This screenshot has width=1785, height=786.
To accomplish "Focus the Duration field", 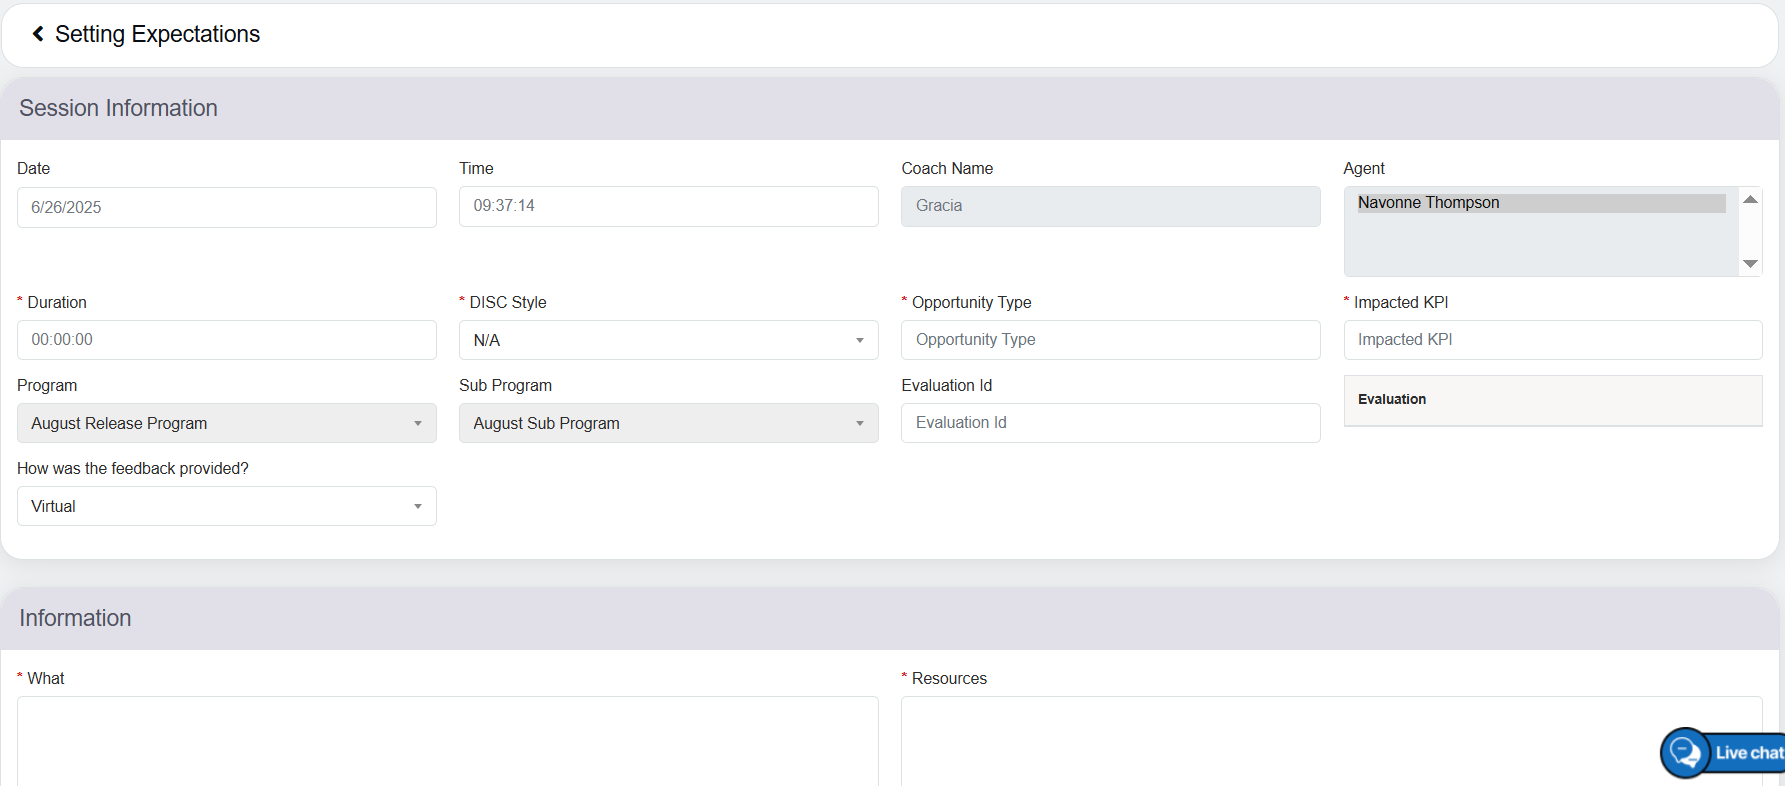I will coord(226,340).
